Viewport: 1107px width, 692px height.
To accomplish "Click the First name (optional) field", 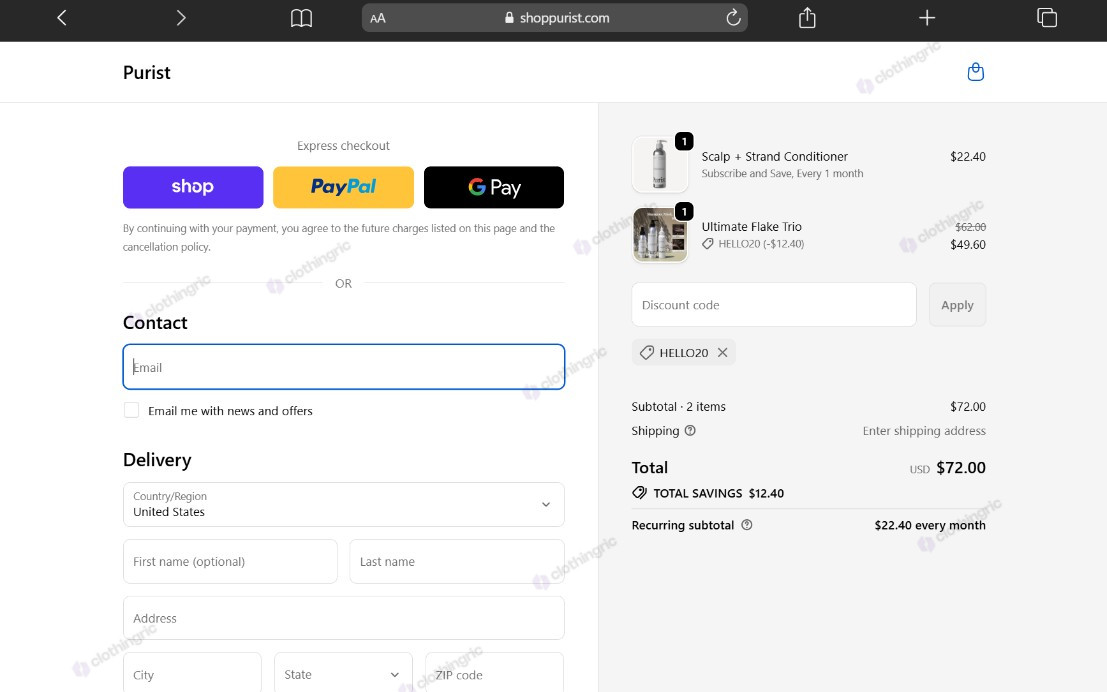I will [x=230, y=561].
